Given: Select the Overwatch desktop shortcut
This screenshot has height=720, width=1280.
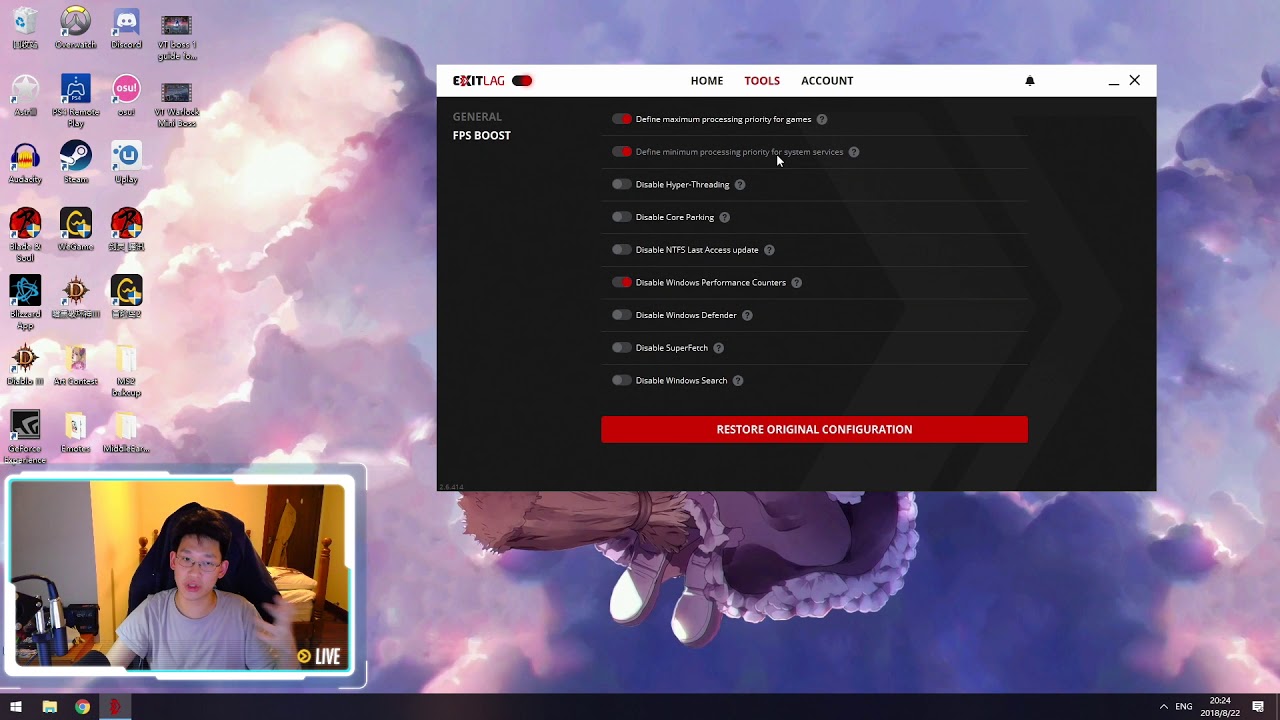Looking at the screenshot, I should point(75,28).
